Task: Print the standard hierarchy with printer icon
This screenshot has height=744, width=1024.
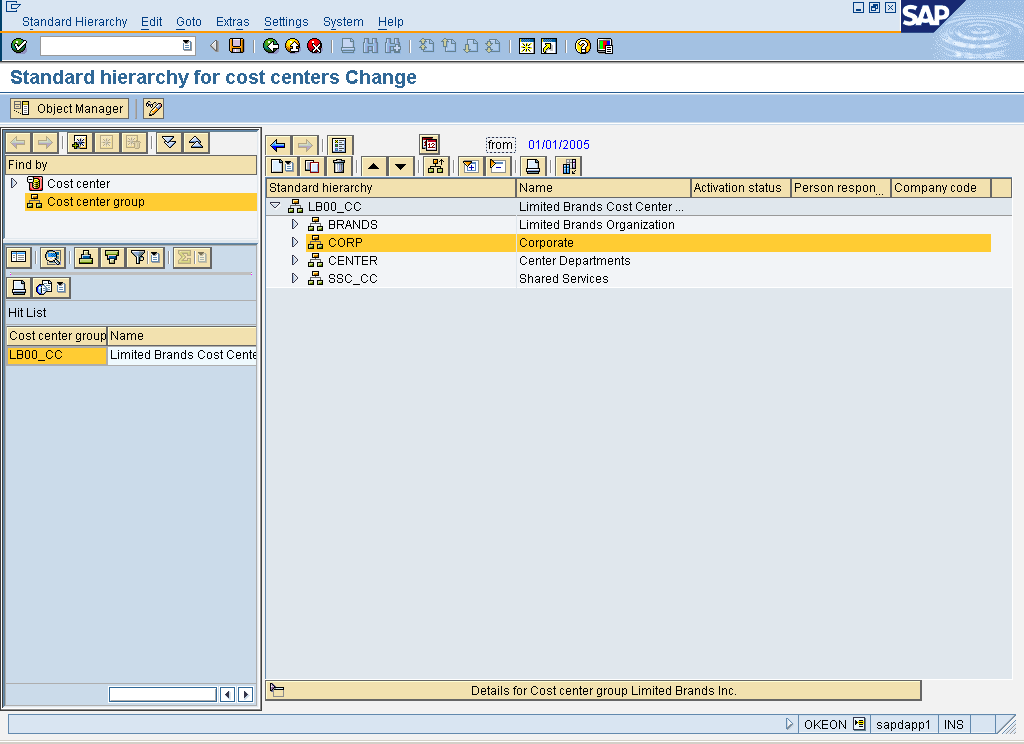Action: 533,167
